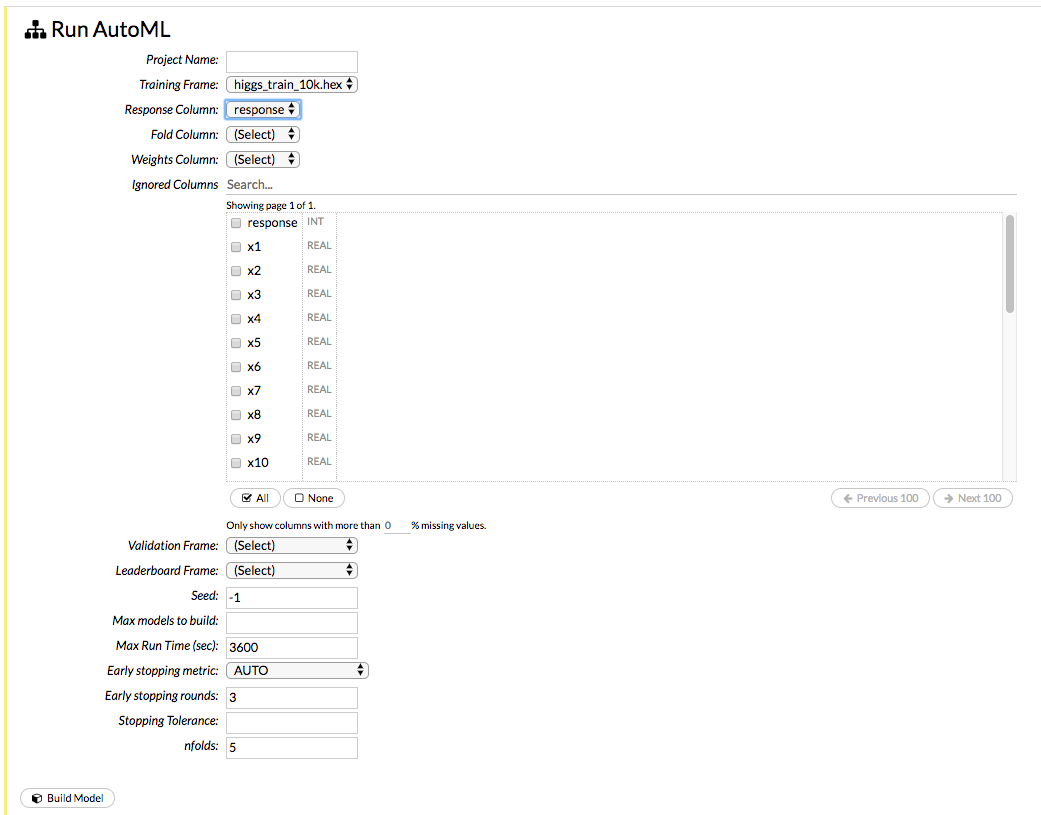1041x815 pixels.
Task: Open the Validation Frame selector
Action: [291, 545]
